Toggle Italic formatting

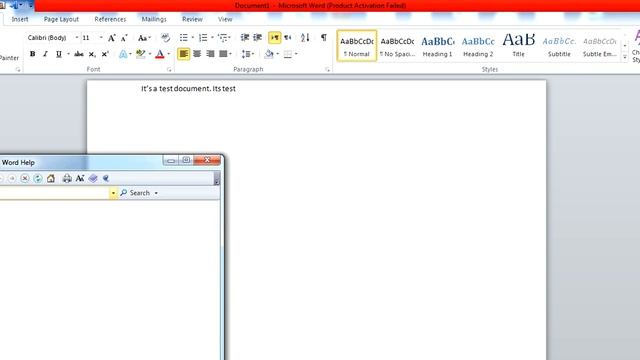click(45, 54)
